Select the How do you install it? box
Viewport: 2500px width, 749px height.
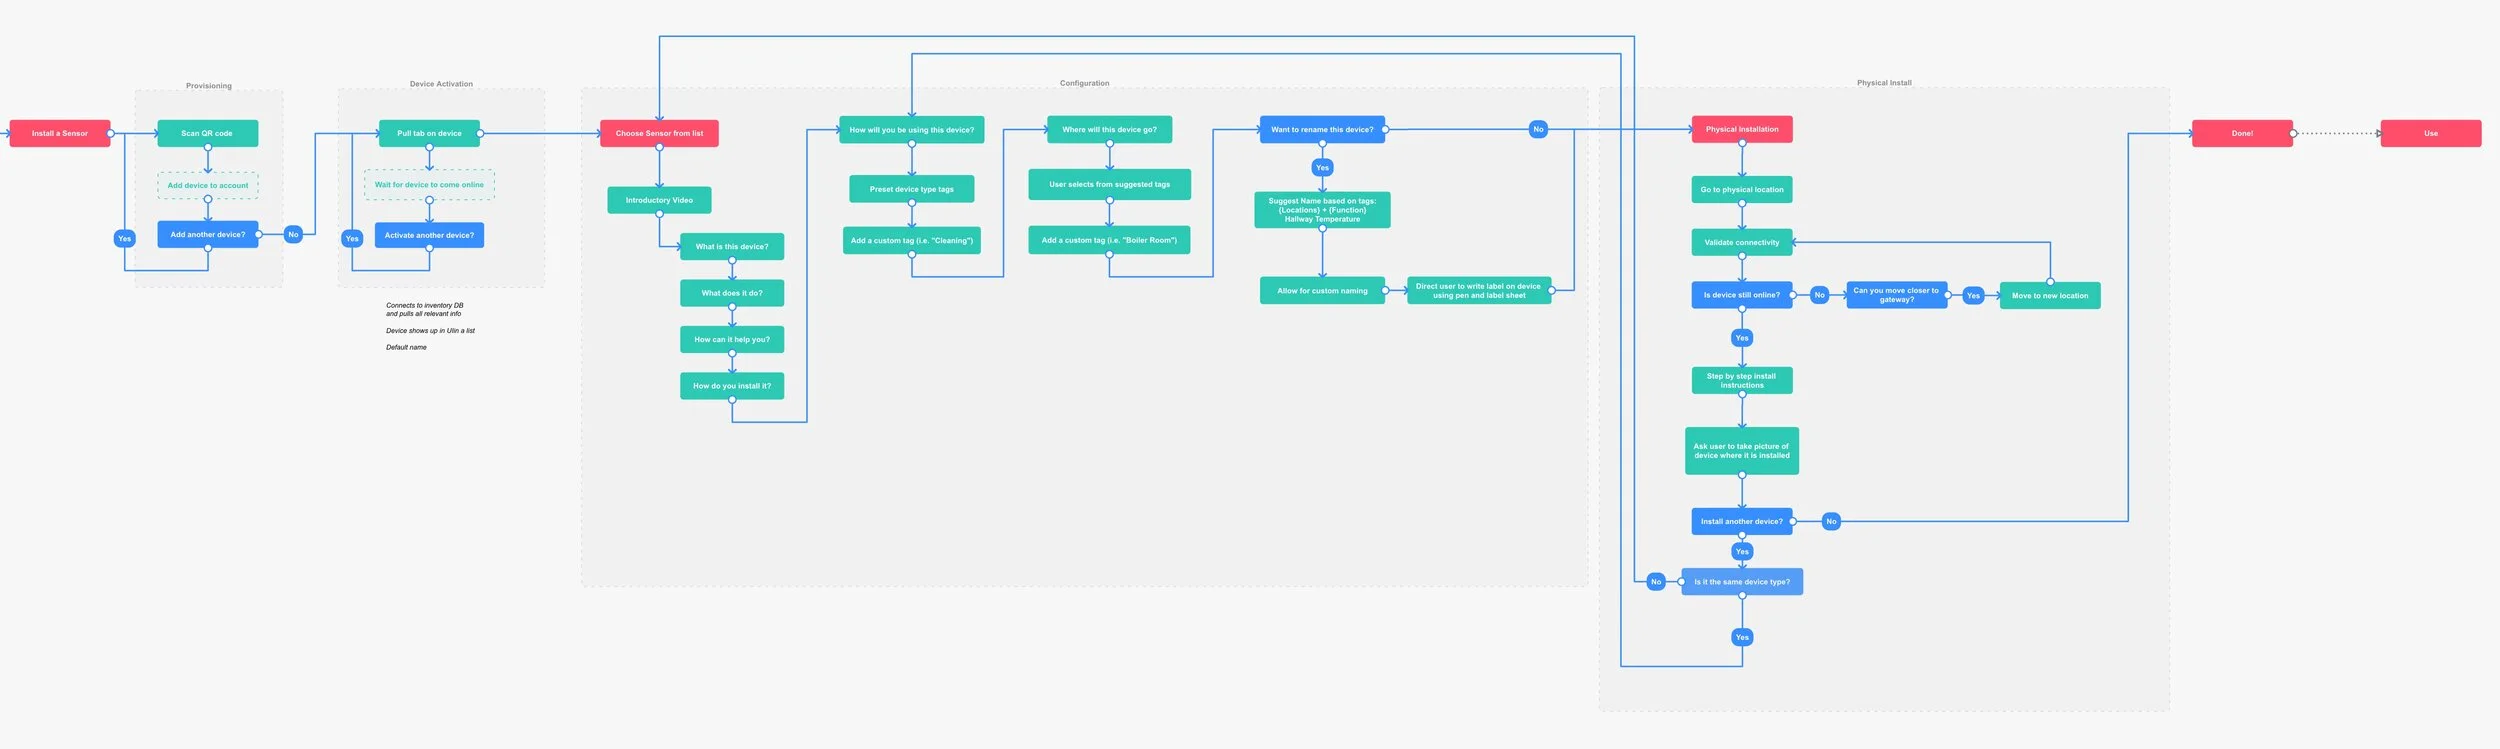[732, 386]
